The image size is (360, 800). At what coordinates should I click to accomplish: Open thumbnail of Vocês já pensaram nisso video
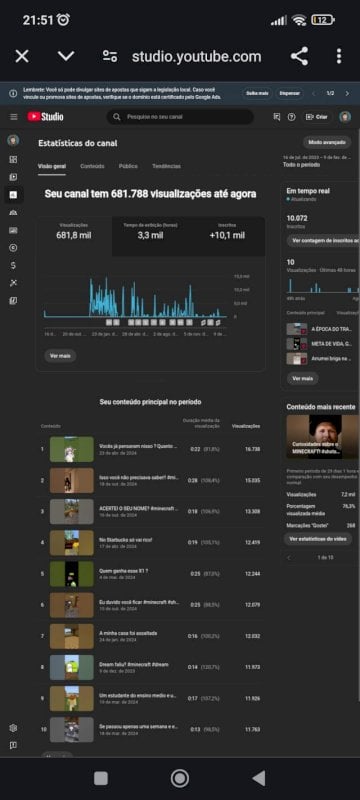pos(72,449)
